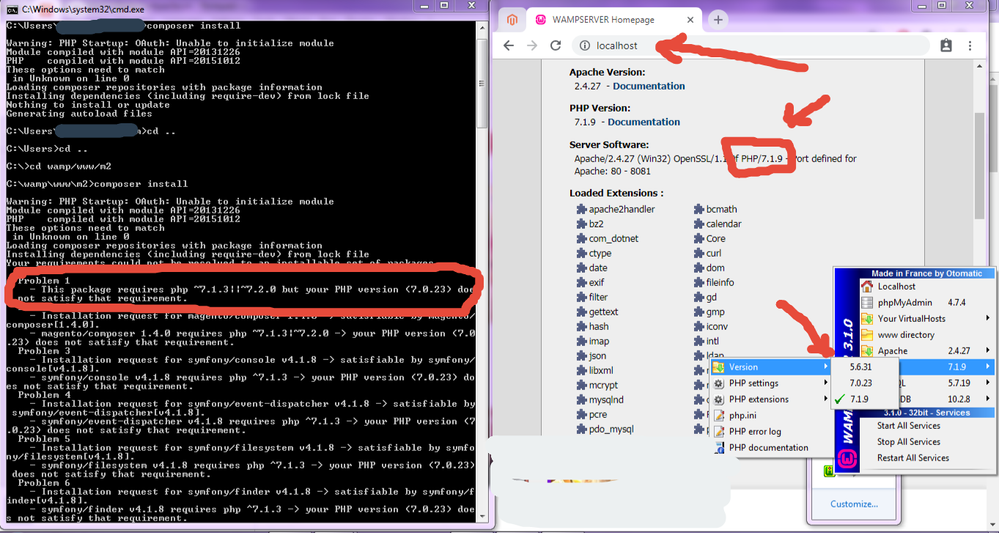This screenshot has height=533, width=999.
Task: Reload the localhost page
Action: tap(556, 46)
